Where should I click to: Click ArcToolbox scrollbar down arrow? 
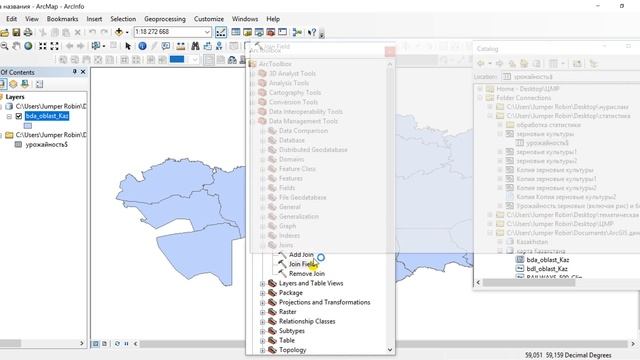click(390, 349)
